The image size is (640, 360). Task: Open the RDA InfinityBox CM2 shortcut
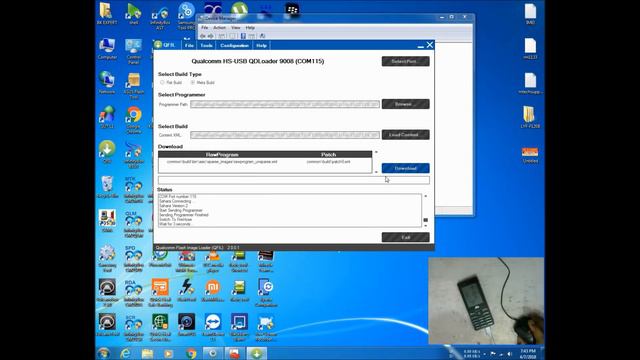133,293
